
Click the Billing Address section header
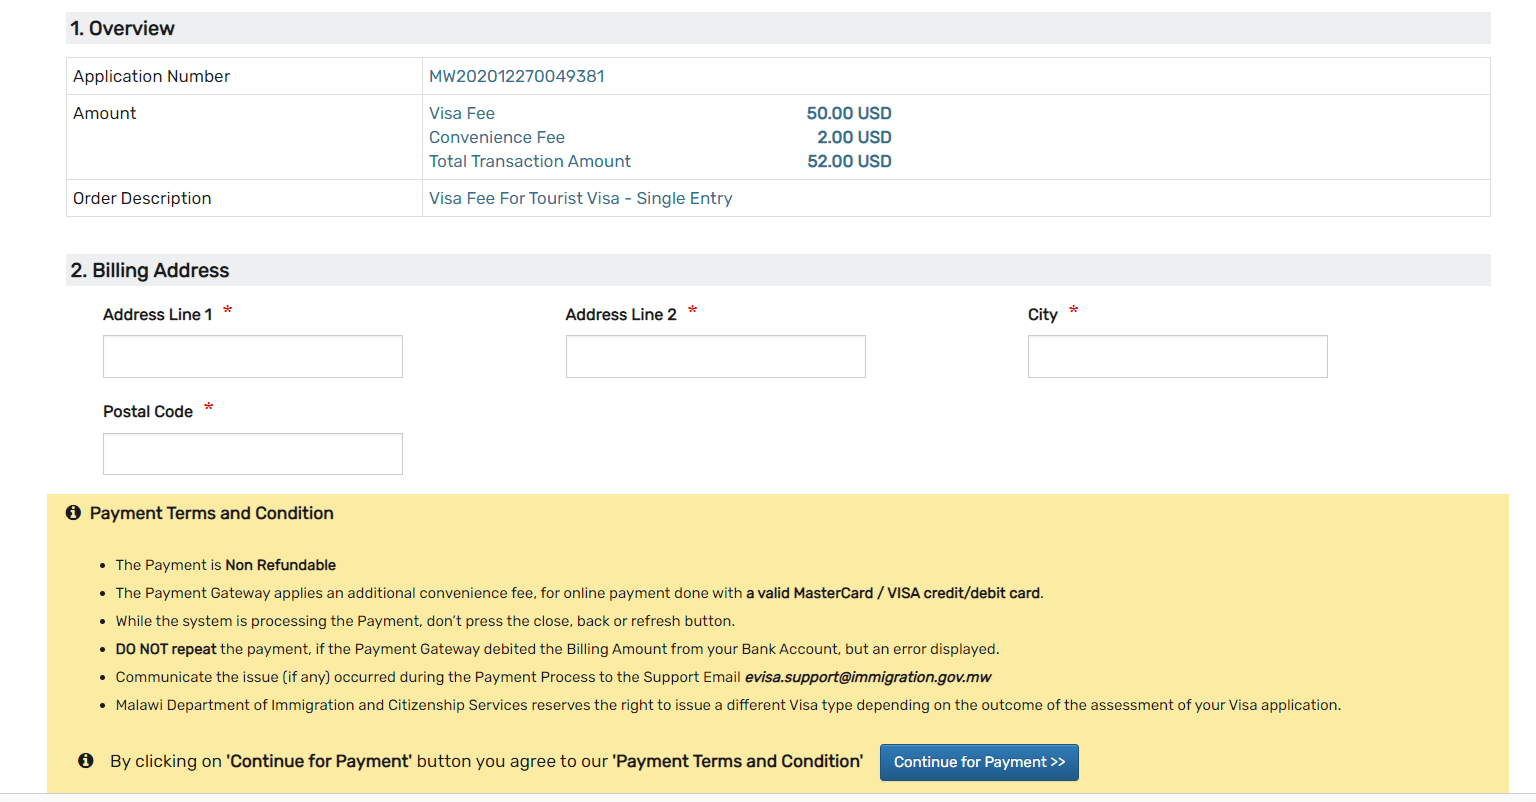(x=148, y=270)
